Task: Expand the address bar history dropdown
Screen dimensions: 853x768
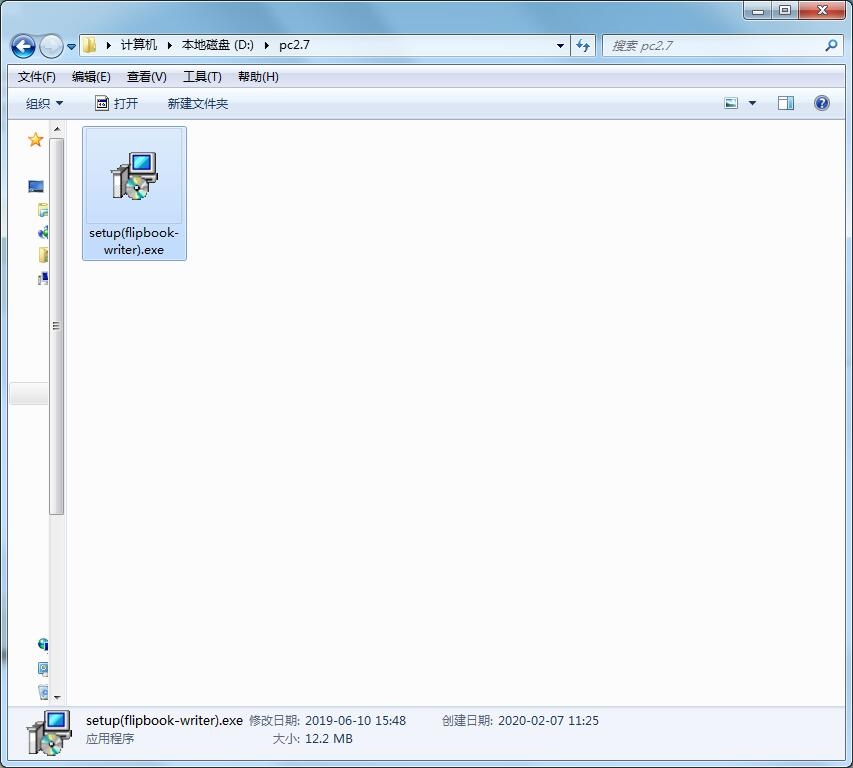Action: (x=560, y=46)
